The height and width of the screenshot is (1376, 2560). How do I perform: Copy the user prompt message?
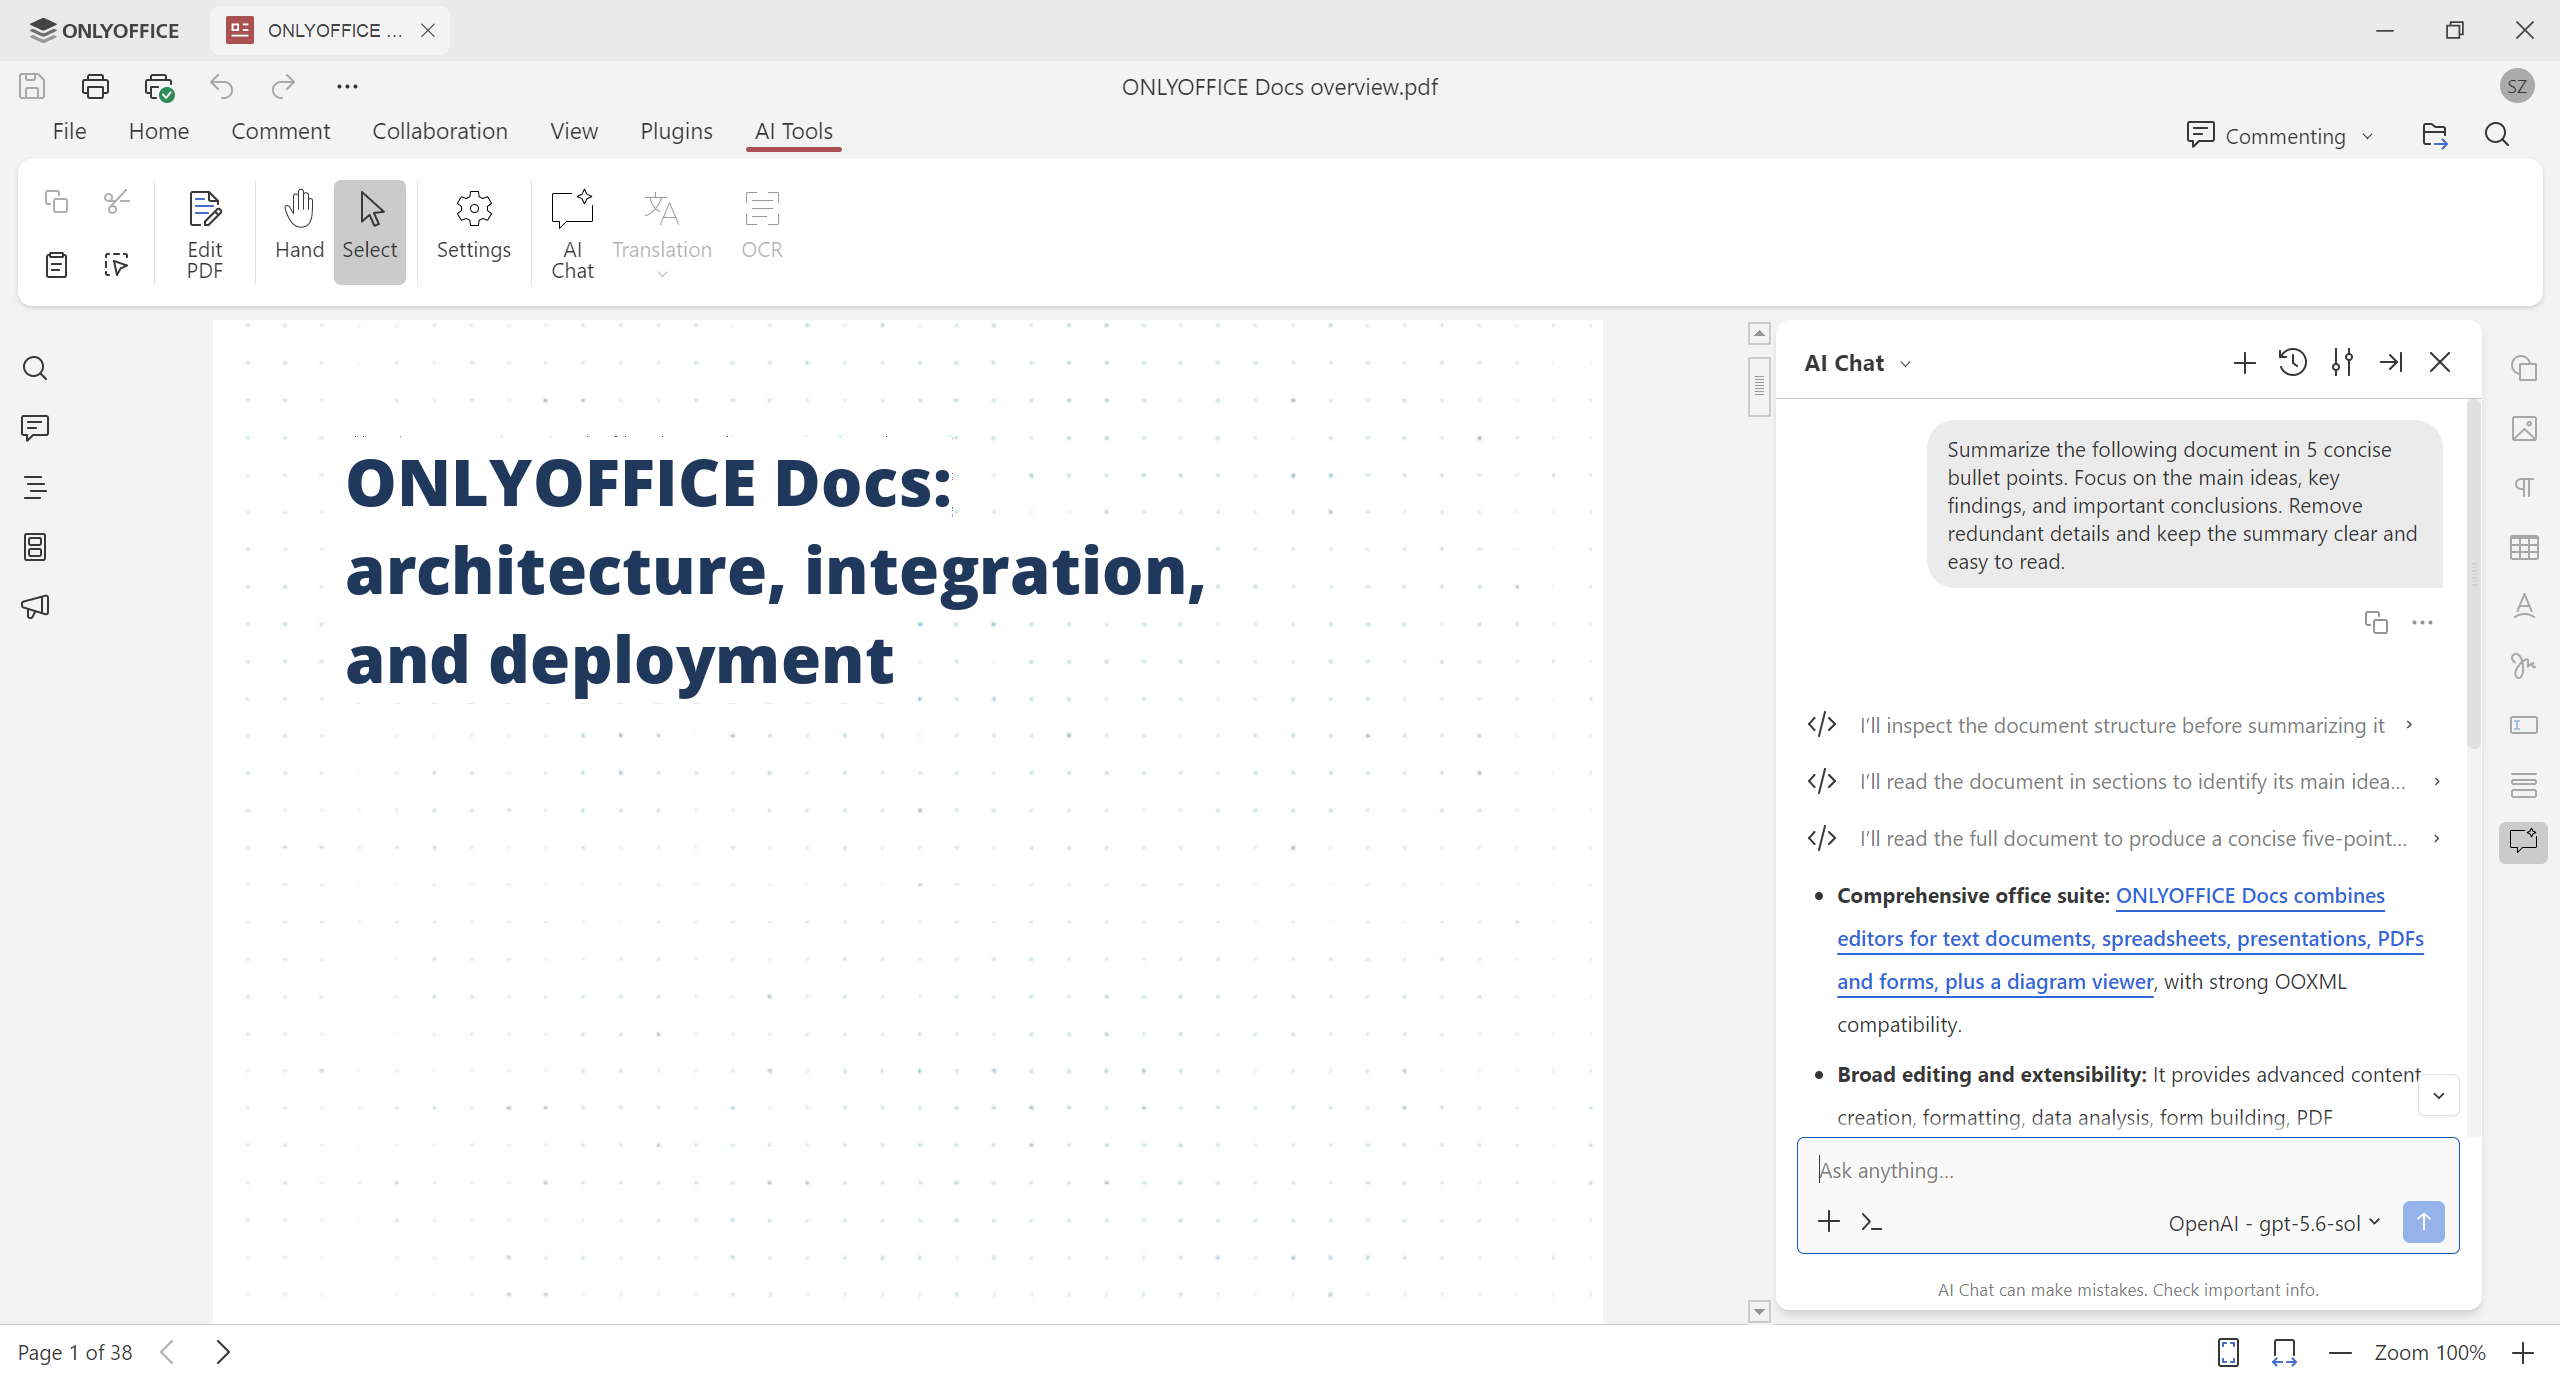point(2376,622)
